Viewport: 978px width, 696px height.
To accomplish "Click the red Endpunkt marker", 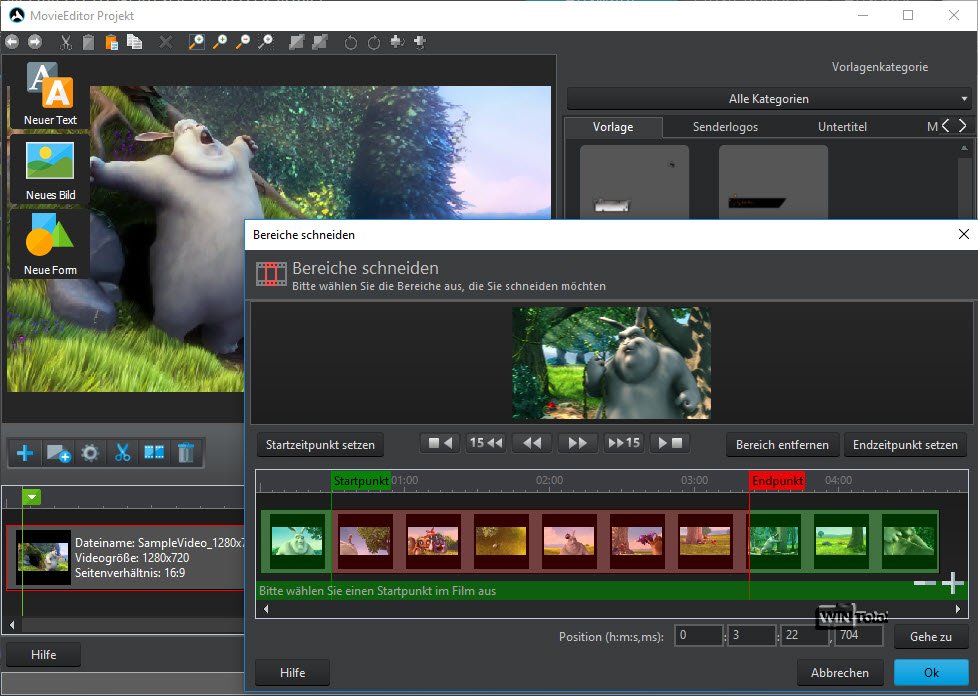I will pos(776,481).
